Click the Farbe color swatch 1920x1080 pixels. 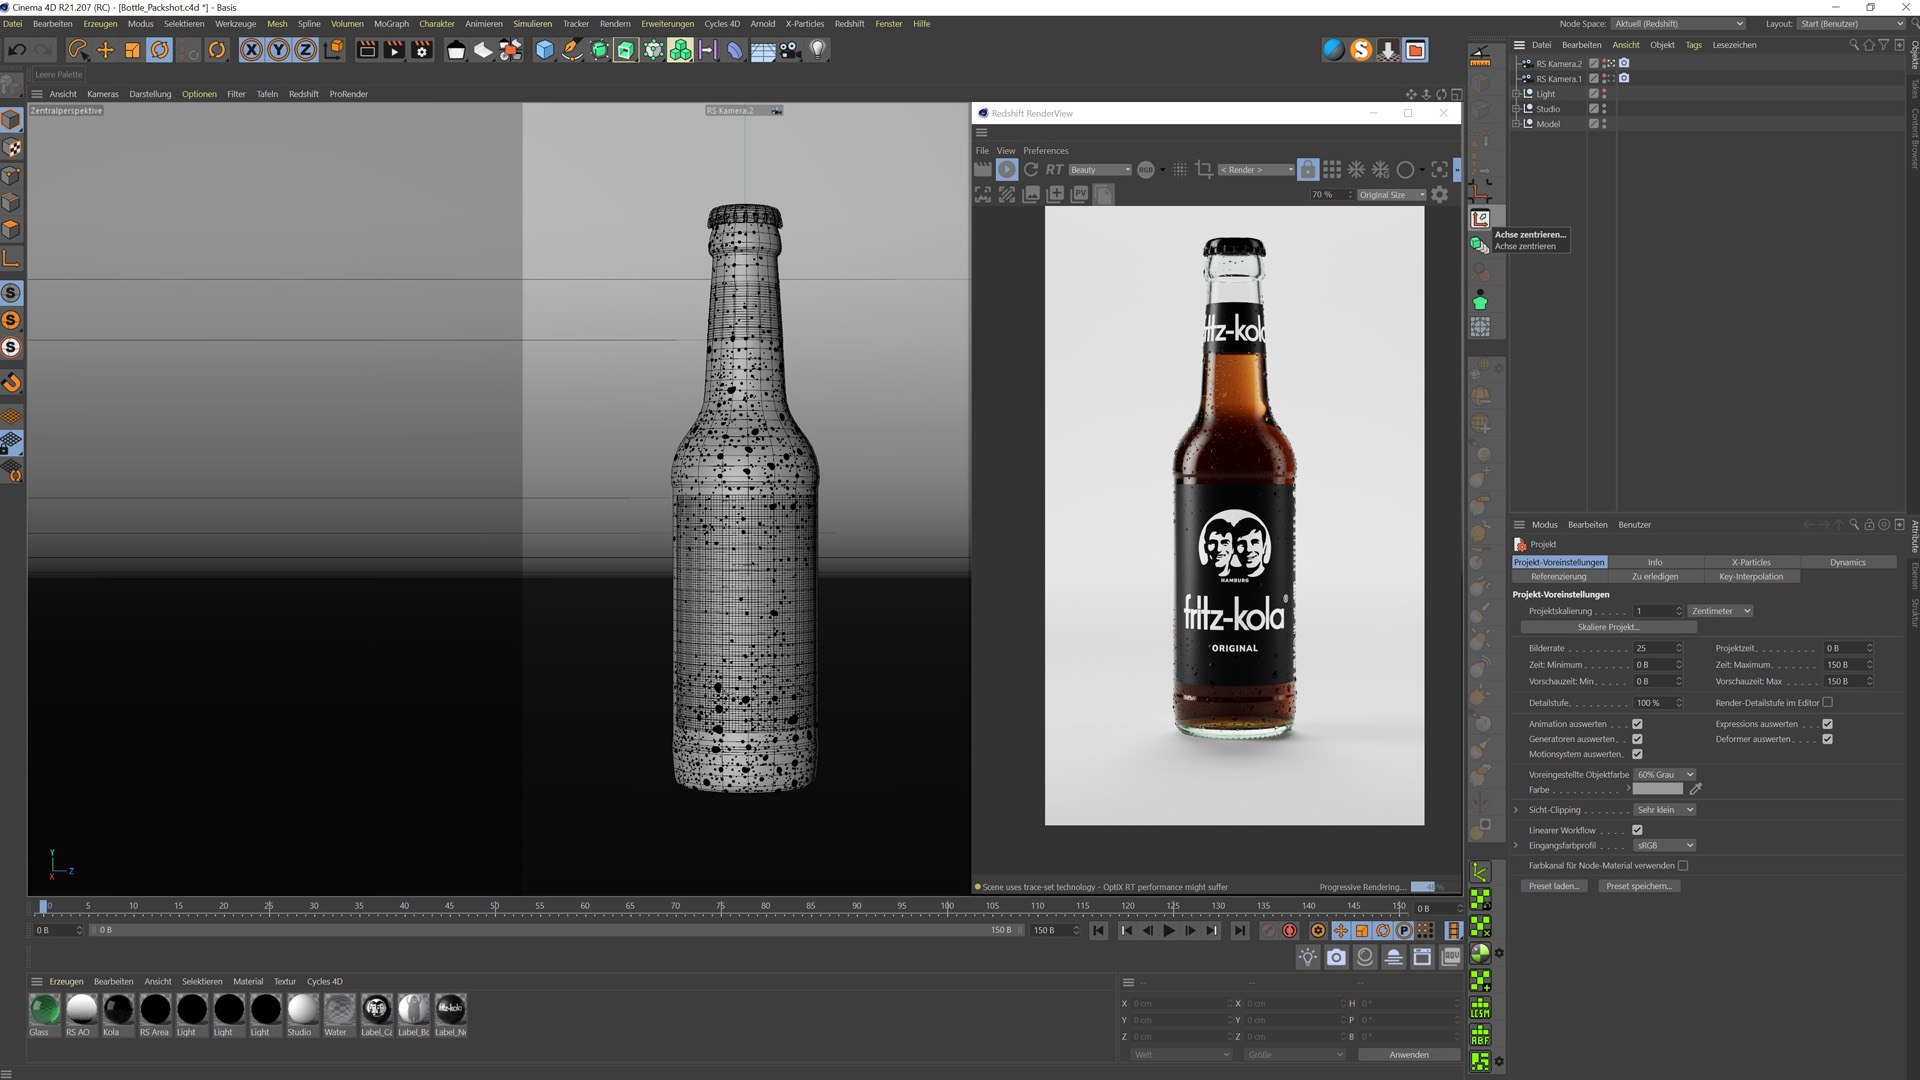coord(1658,790)
